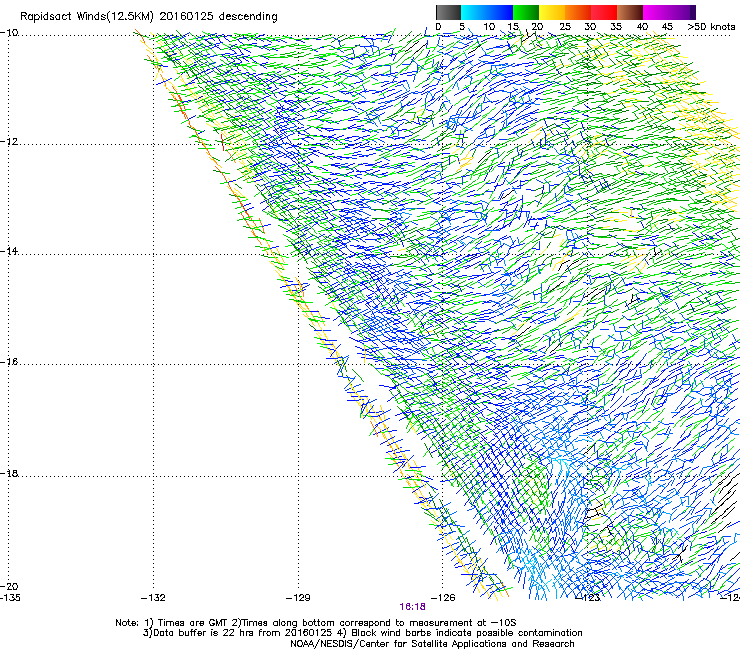The height and width of the screenshot is (650, 740).
Task: Click the '-132' longitude axis label
Action: (x=153, y=598)
